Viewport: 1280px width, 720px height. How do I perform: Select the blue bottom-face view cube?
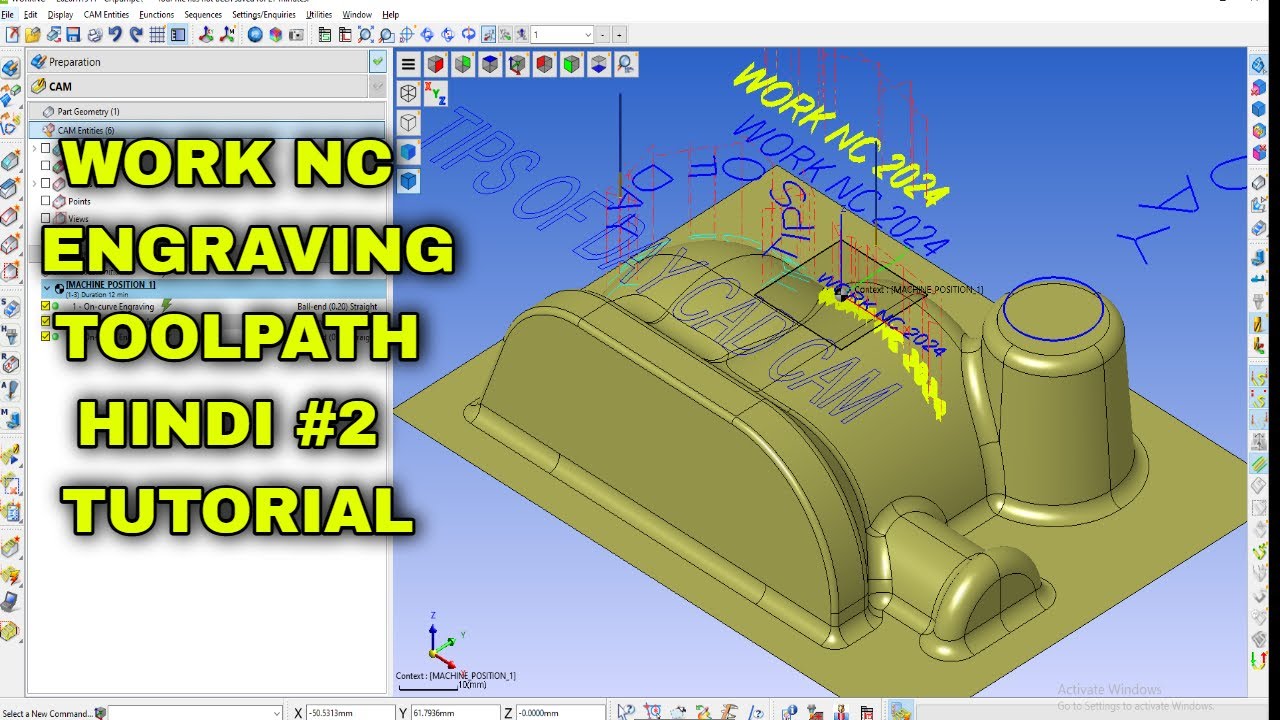(598, 65)
